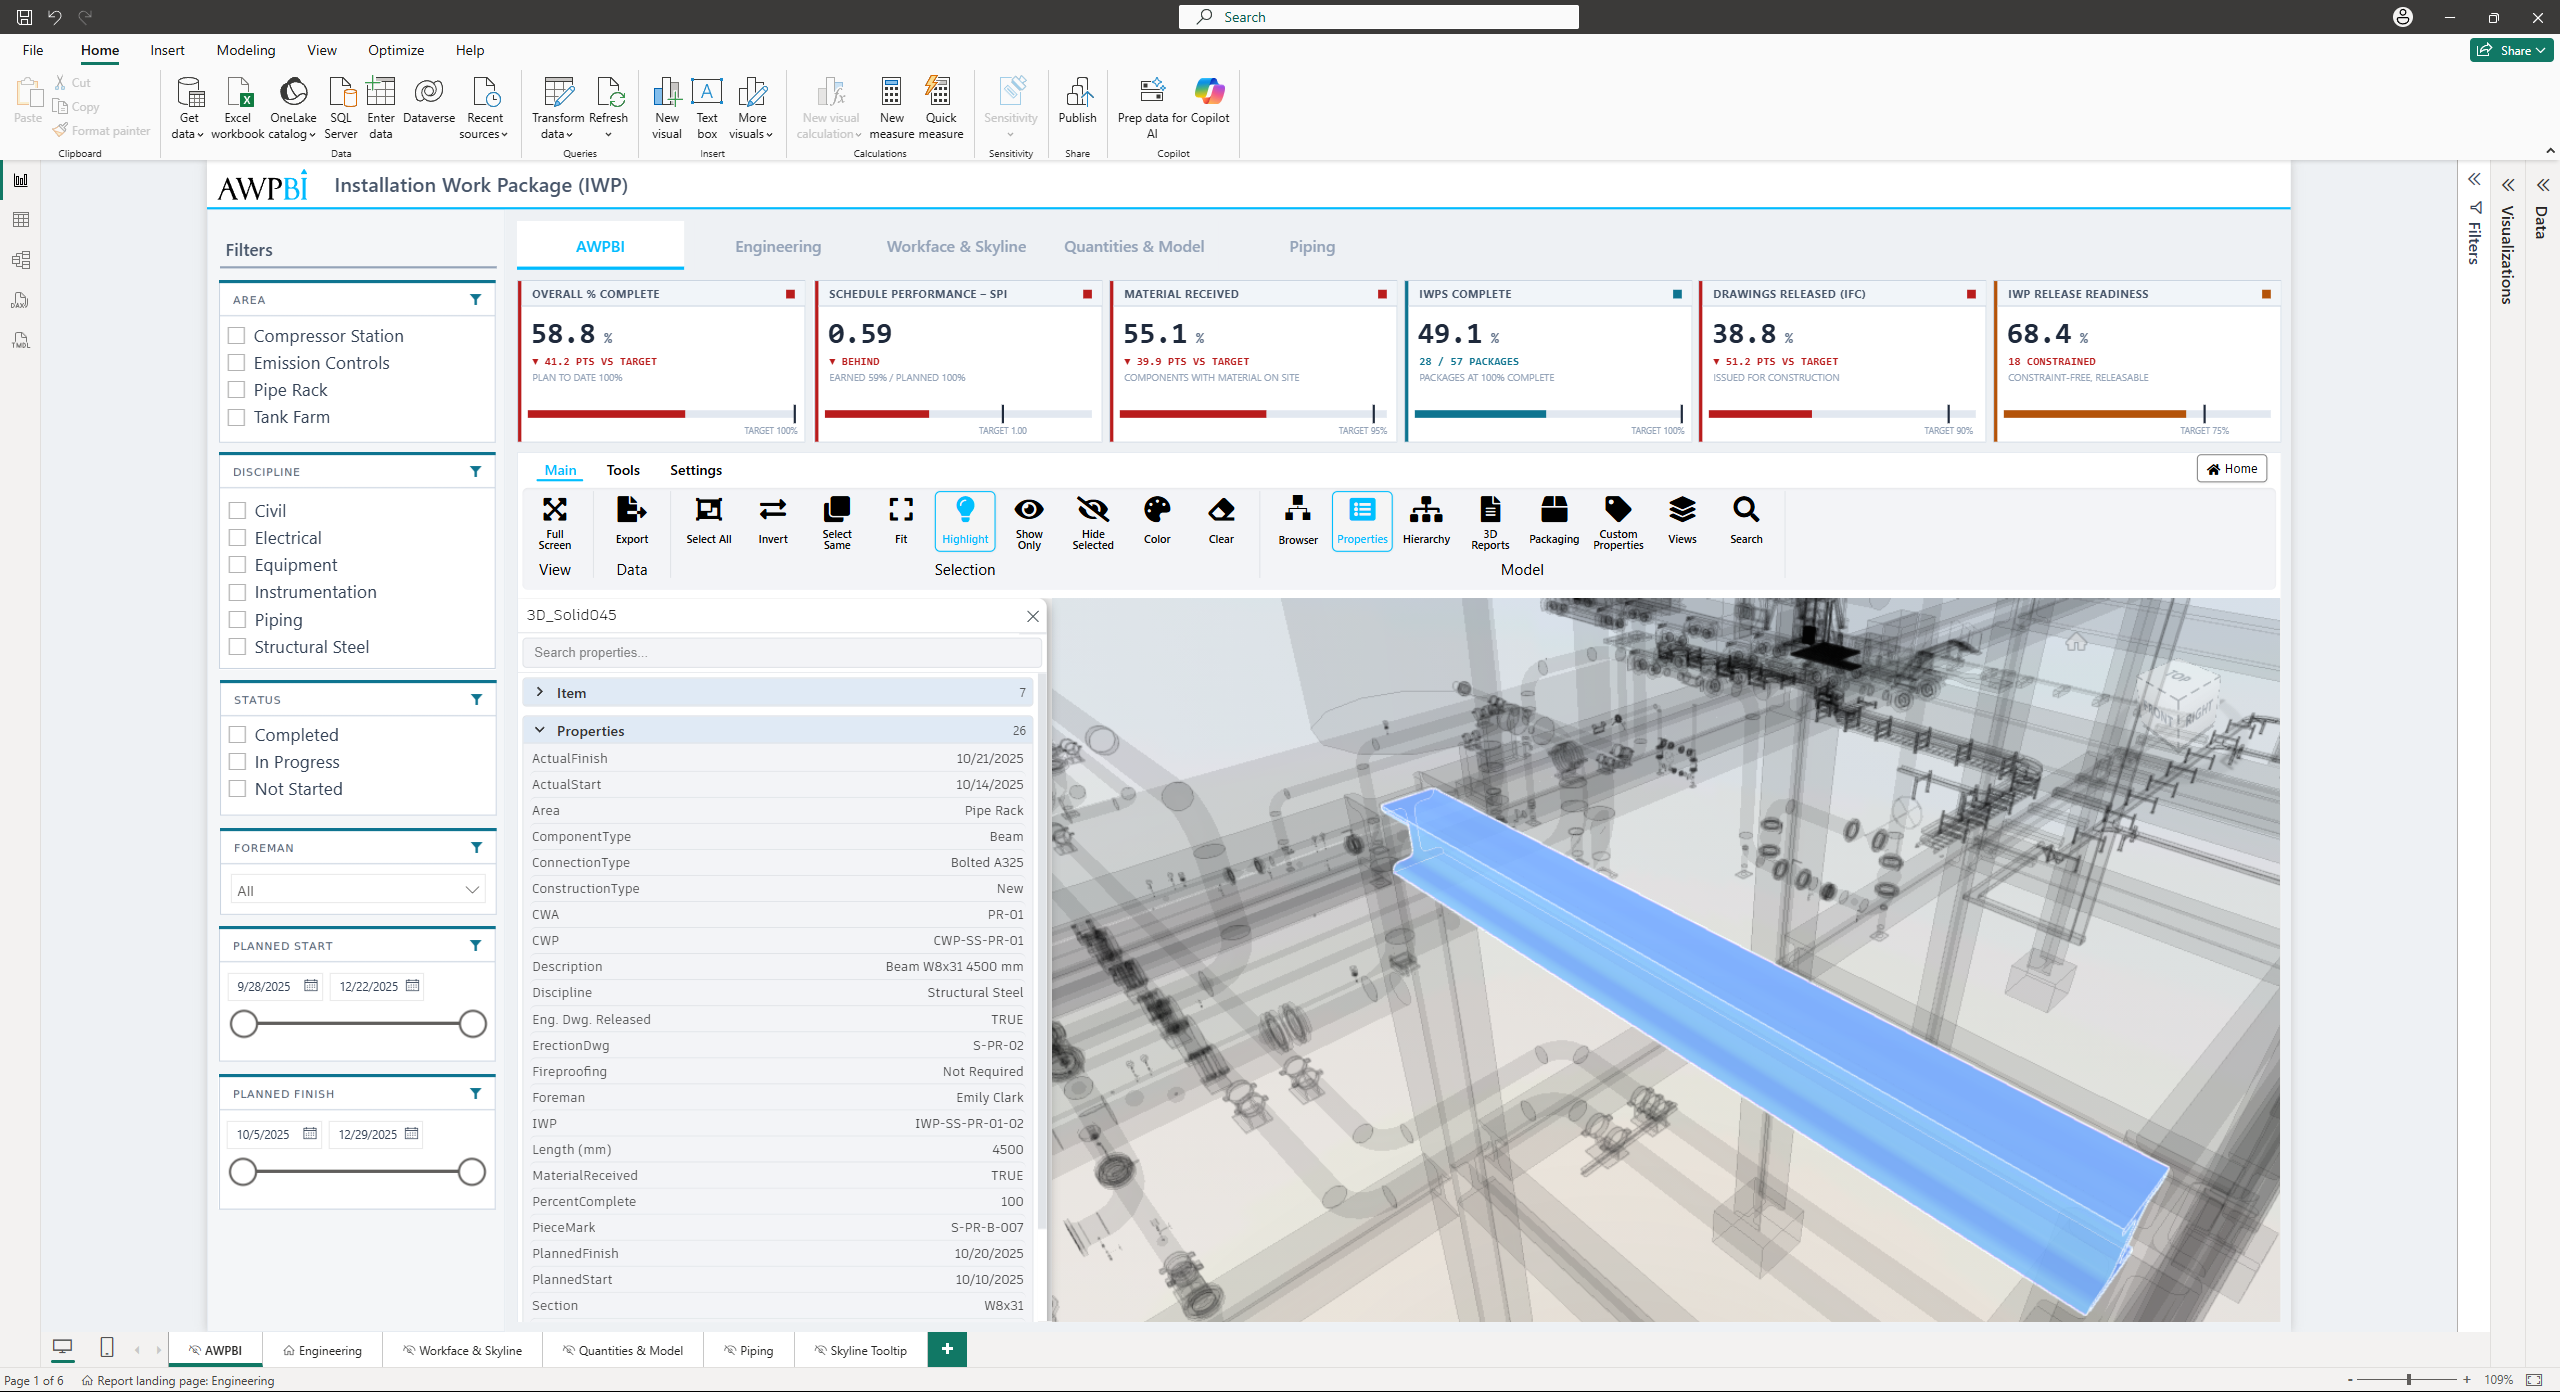This screenshot has height=1392, width=2560.
Task: Click the New measure icon
Action: [x=891, y=107]
